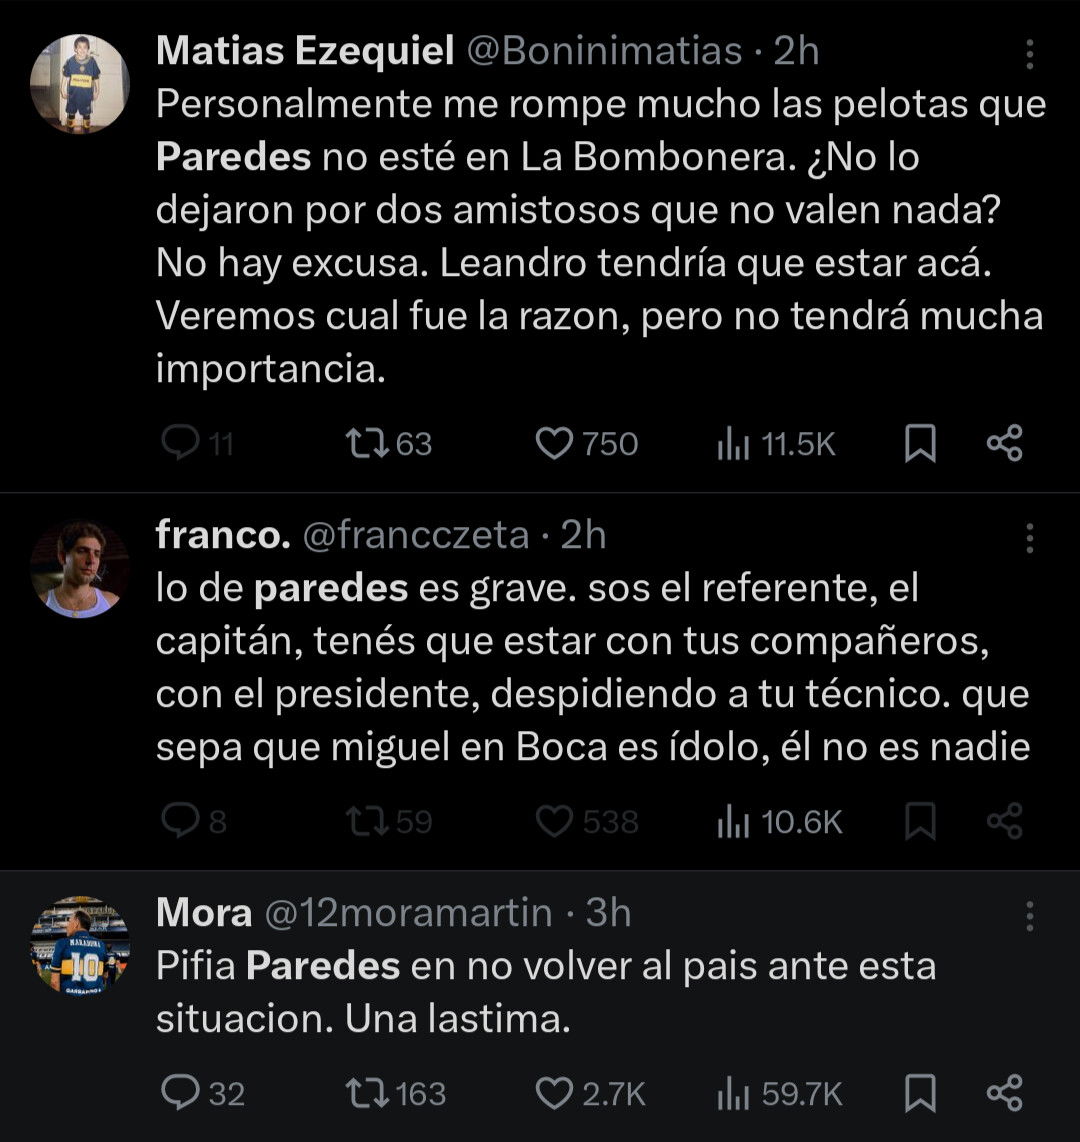1080x1142 pixels.
Task: Bookmark franco.'s tweet
Action: coord(919,821)
